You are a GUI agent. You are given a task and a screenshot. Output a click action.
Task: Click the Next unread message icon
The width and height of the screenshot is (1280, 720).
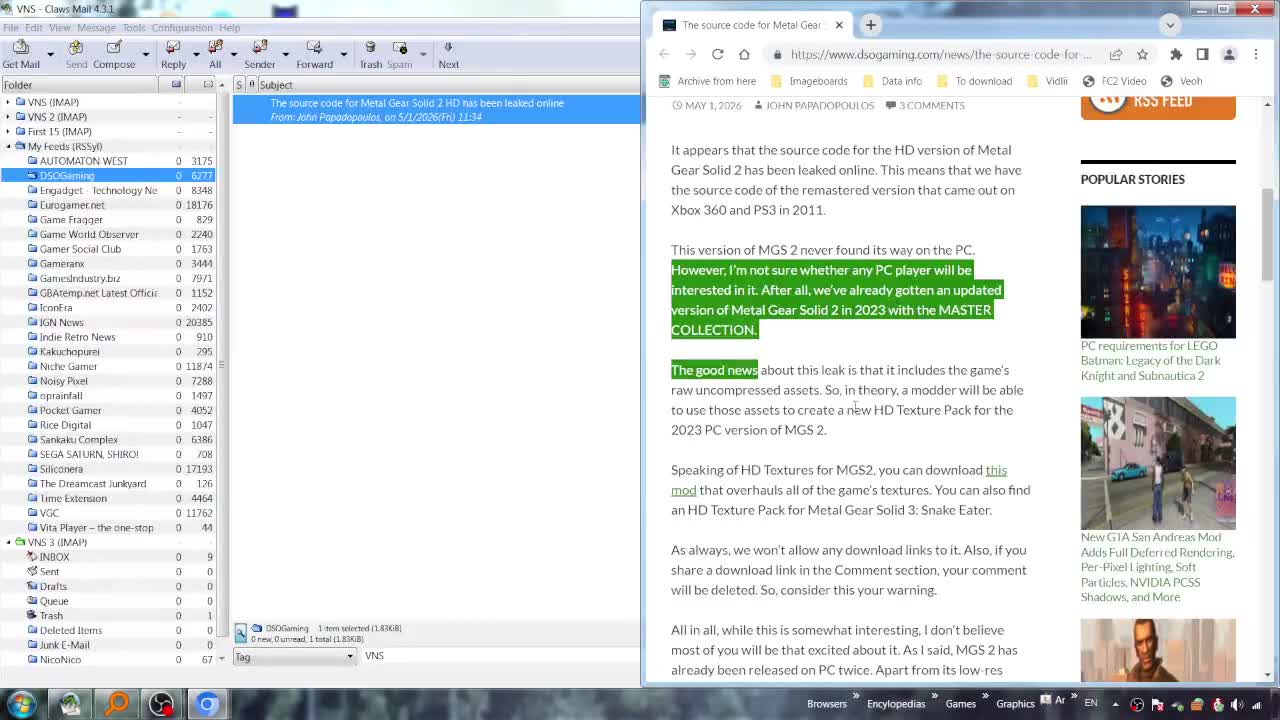448,54
